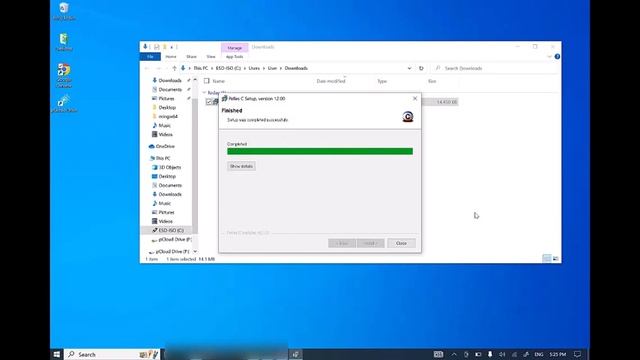
Task: Open the View ribbon tab
Action: (211, 57)
